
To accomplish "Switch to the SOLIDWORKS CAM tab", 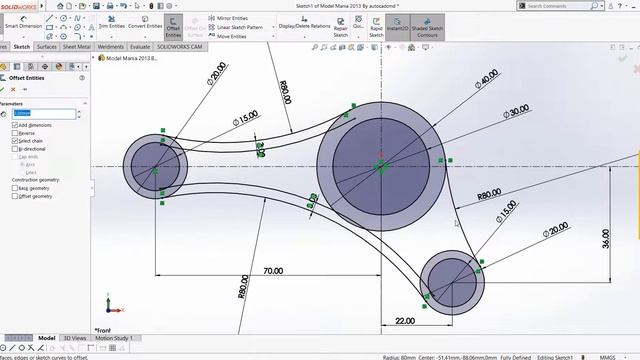I will tap(180, 47).
